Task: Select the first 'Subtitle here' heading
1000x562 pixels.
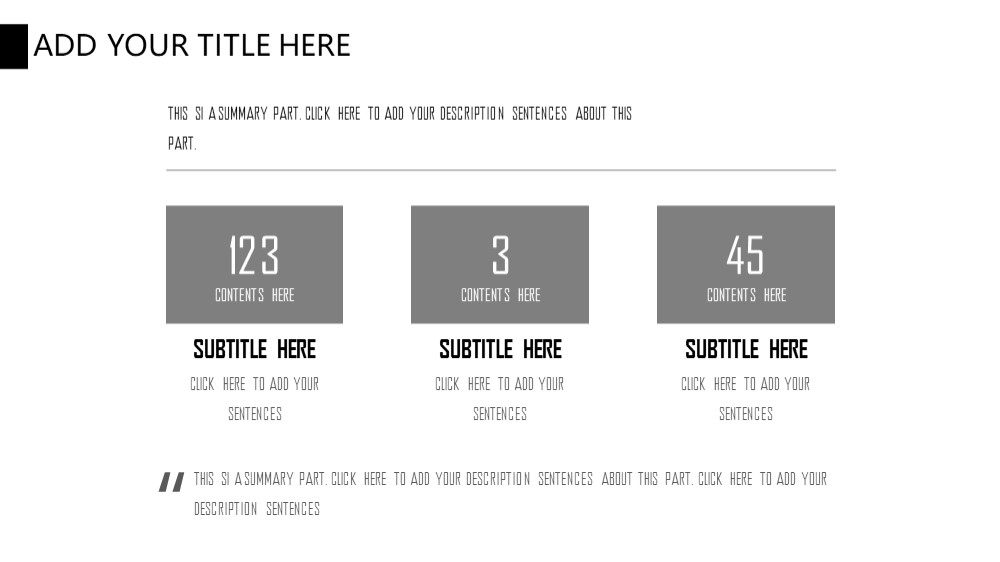Action: click(x=254, y=349)
